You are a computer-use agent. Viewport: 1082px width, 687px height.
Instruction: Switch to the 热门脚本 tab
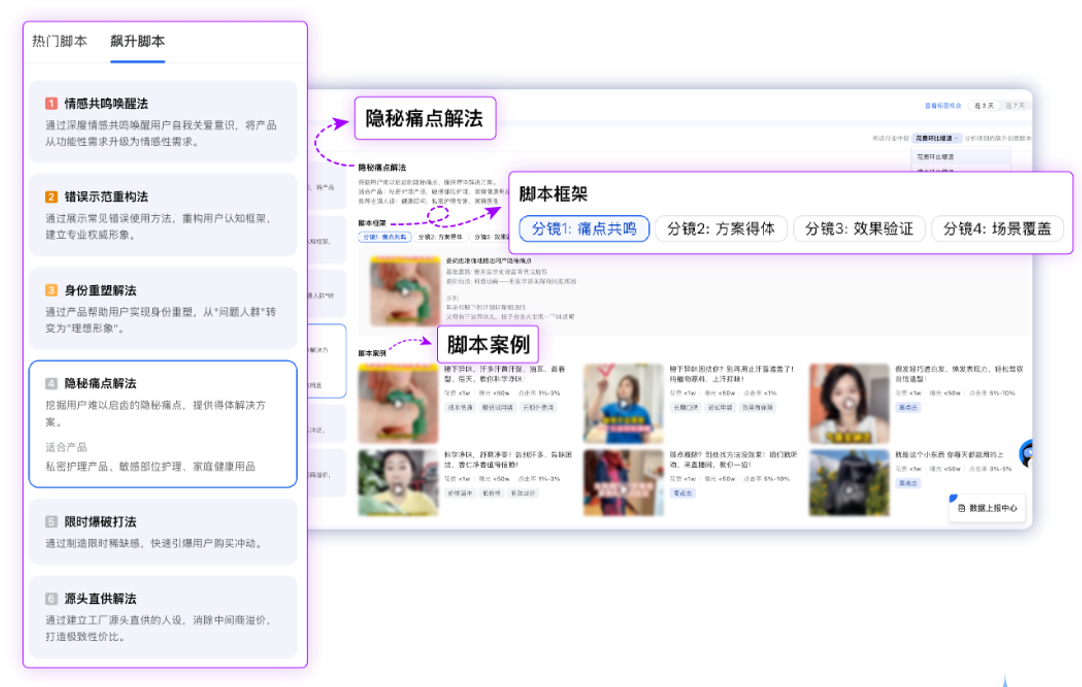59,42
